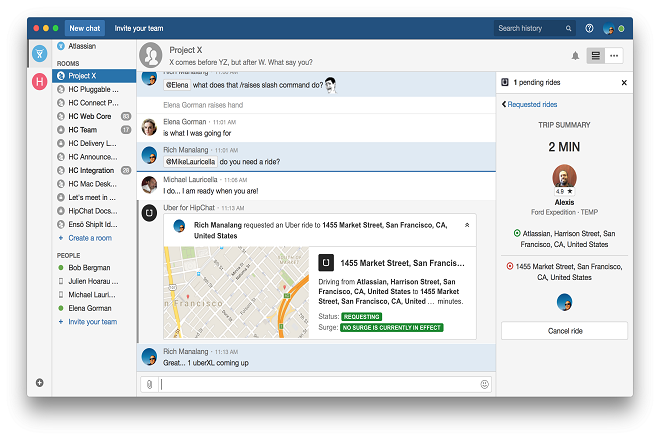This screenshot has height=440, width=660.
Task: Open the ride route map
Action: click(236, 292)
